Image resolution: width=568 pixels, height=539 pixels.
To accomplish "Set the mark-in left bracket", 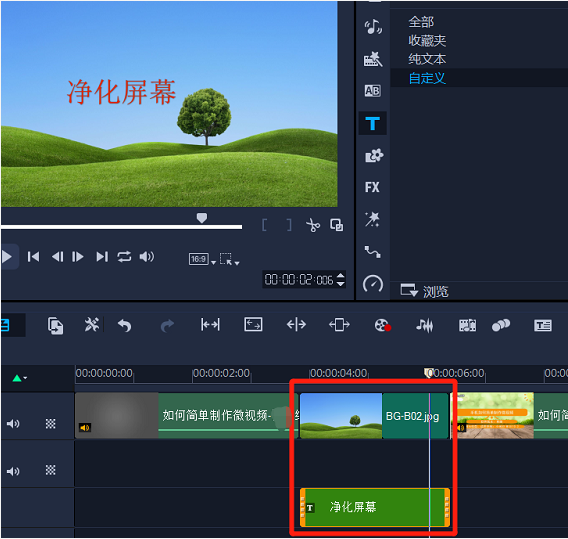I will click(264, 225).
